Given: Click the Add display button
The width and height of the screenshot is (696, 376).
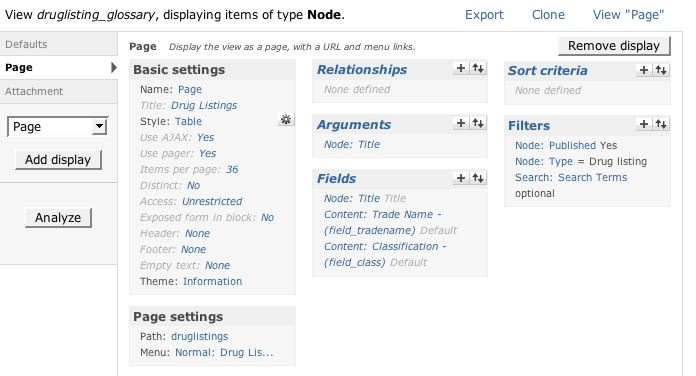Looking at the screenshot, I should pyautogui.click(x=58, y=160).
